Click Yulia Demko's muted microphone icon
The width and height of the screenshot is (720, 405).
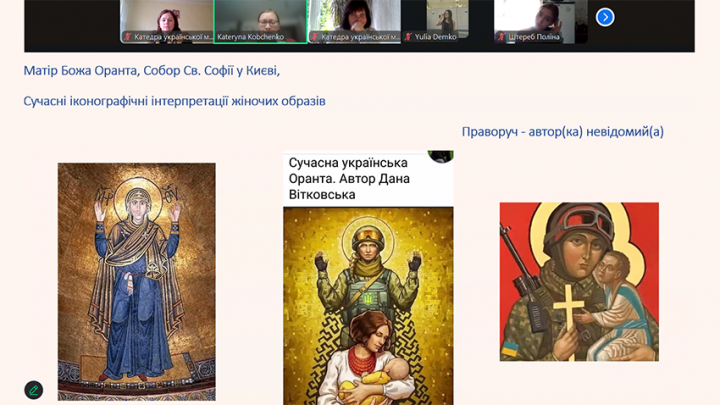click(x=409, y=37)
